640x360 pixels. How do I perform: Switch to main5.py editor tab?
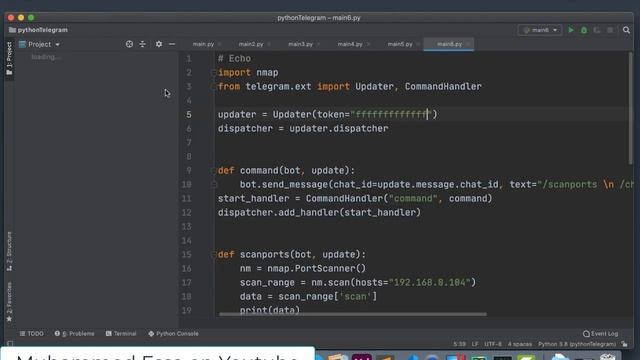(x=400, y=44)
